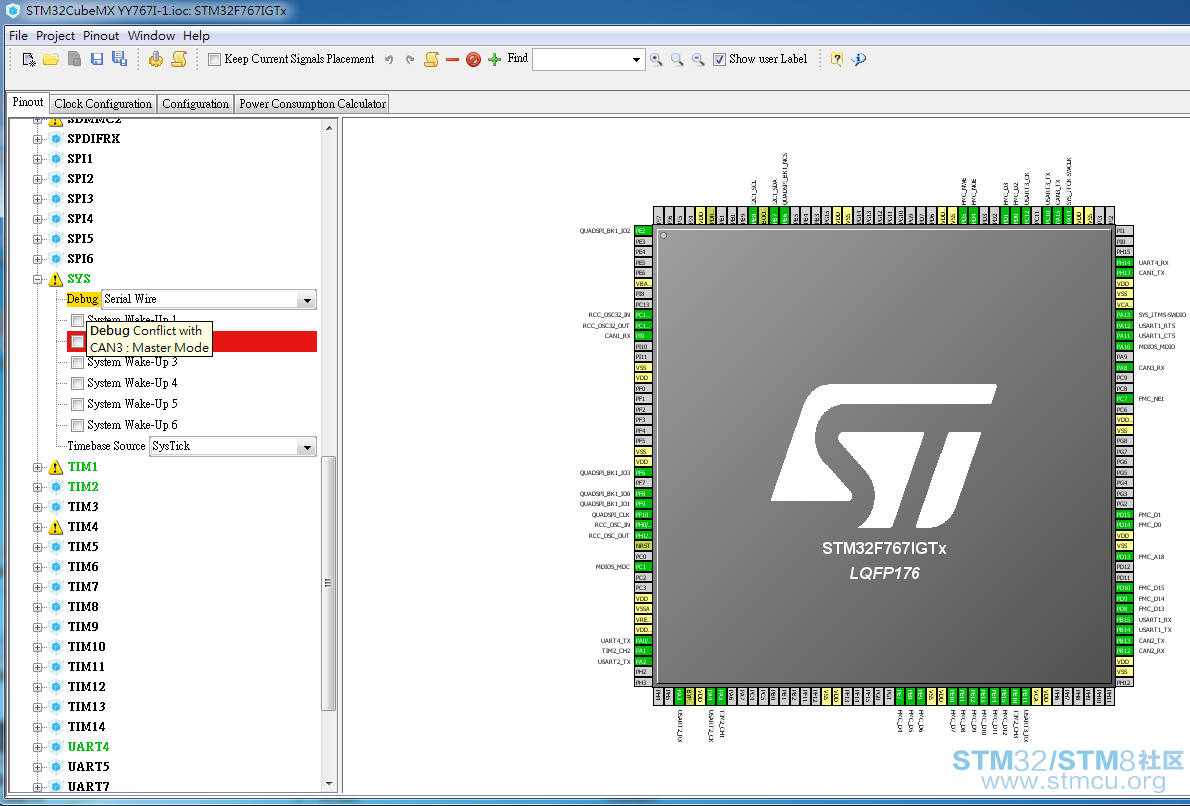Open the Debug Serial Wire dropdown
The width and height of the screenshot is (1190, 806).
307,300
